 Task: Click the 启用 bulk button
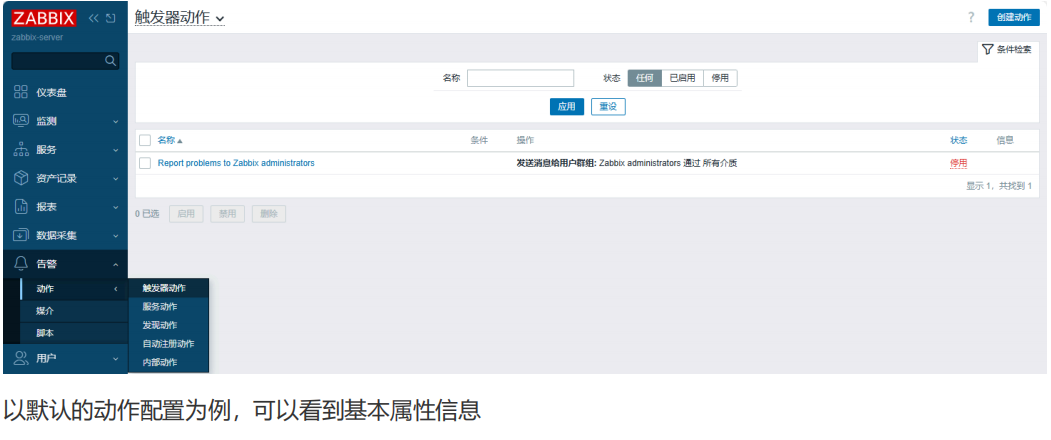pos(186,214)
